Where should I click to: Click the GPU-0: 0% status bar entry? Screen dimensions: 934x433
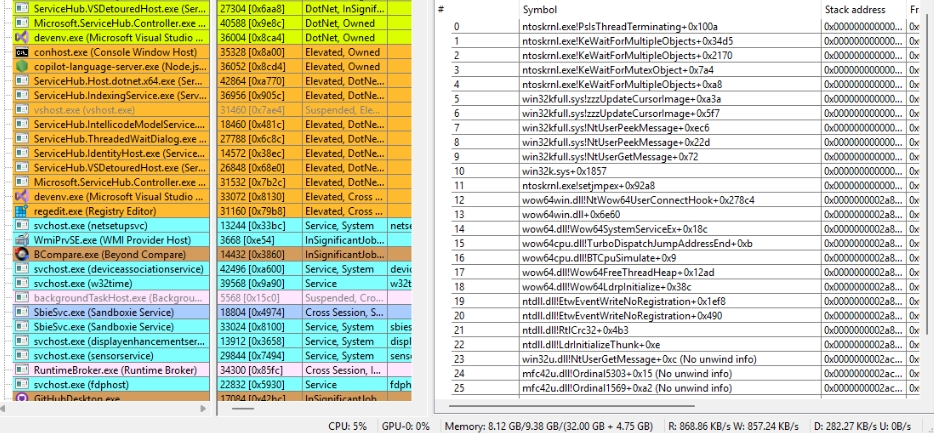point(406,426)
